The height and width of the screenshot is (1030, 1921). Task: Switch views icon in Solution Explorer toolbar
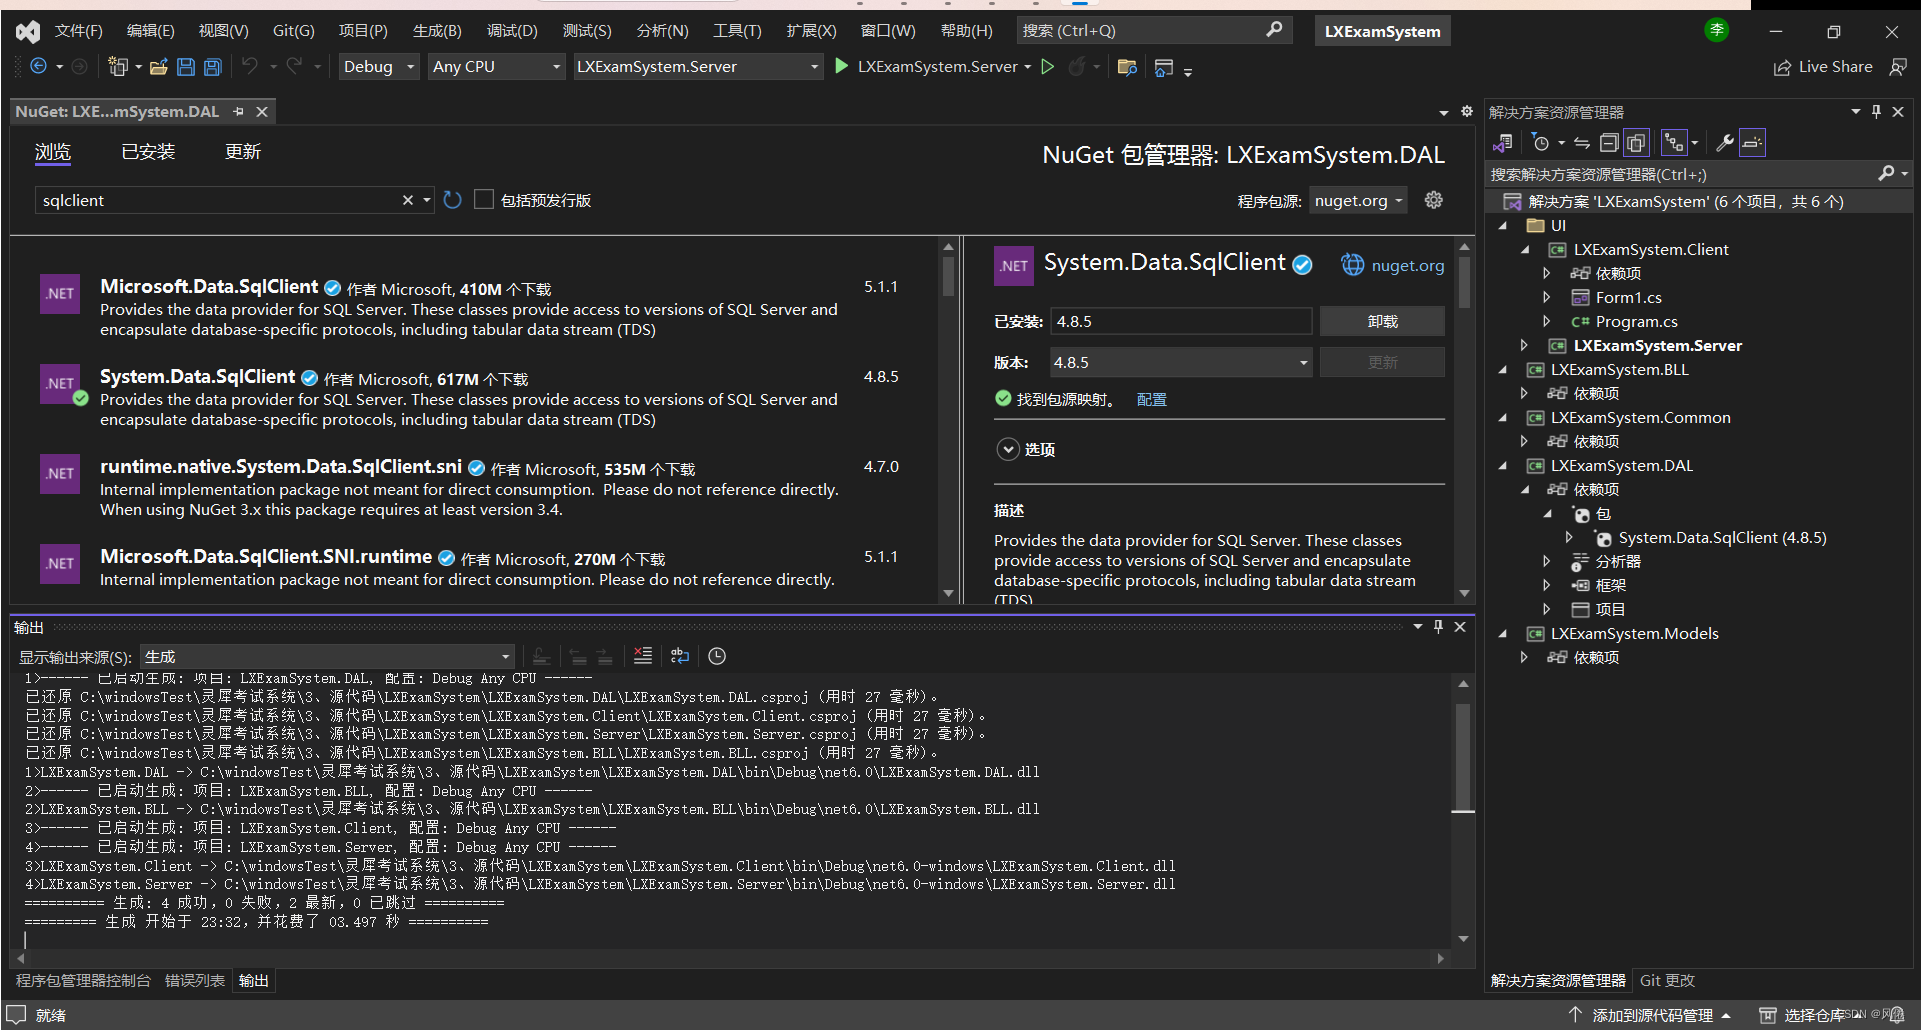pos(1502,144)
